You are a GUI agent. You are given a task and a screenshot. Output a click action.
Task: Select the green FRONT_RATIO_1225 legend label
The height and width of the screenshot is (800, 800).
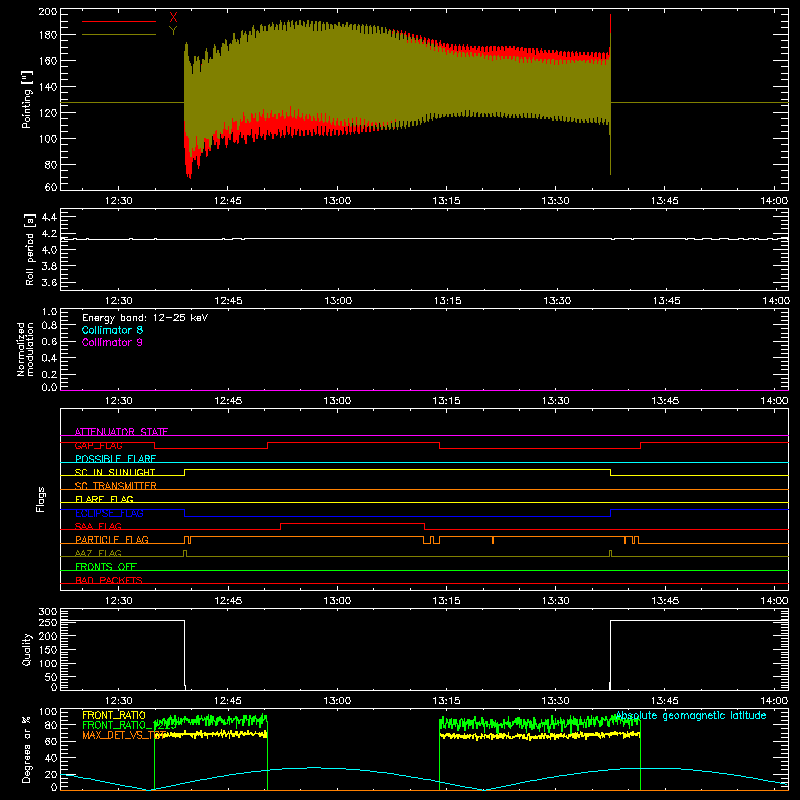[x=129, y=725]
